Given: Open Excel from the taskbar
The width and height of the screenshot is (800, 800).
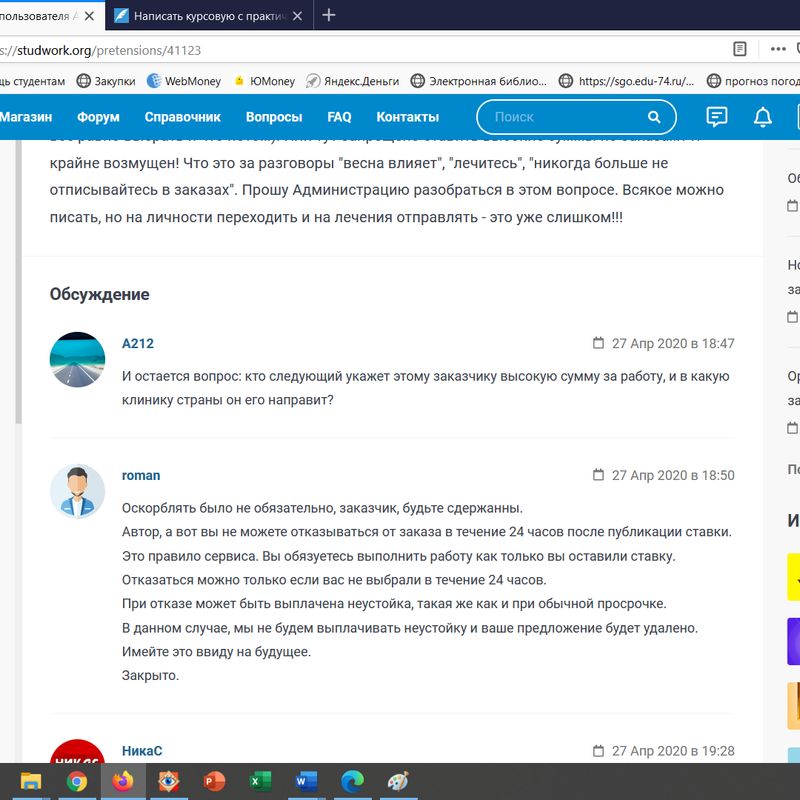Looking at the screenshot, I should pos(260,781).
